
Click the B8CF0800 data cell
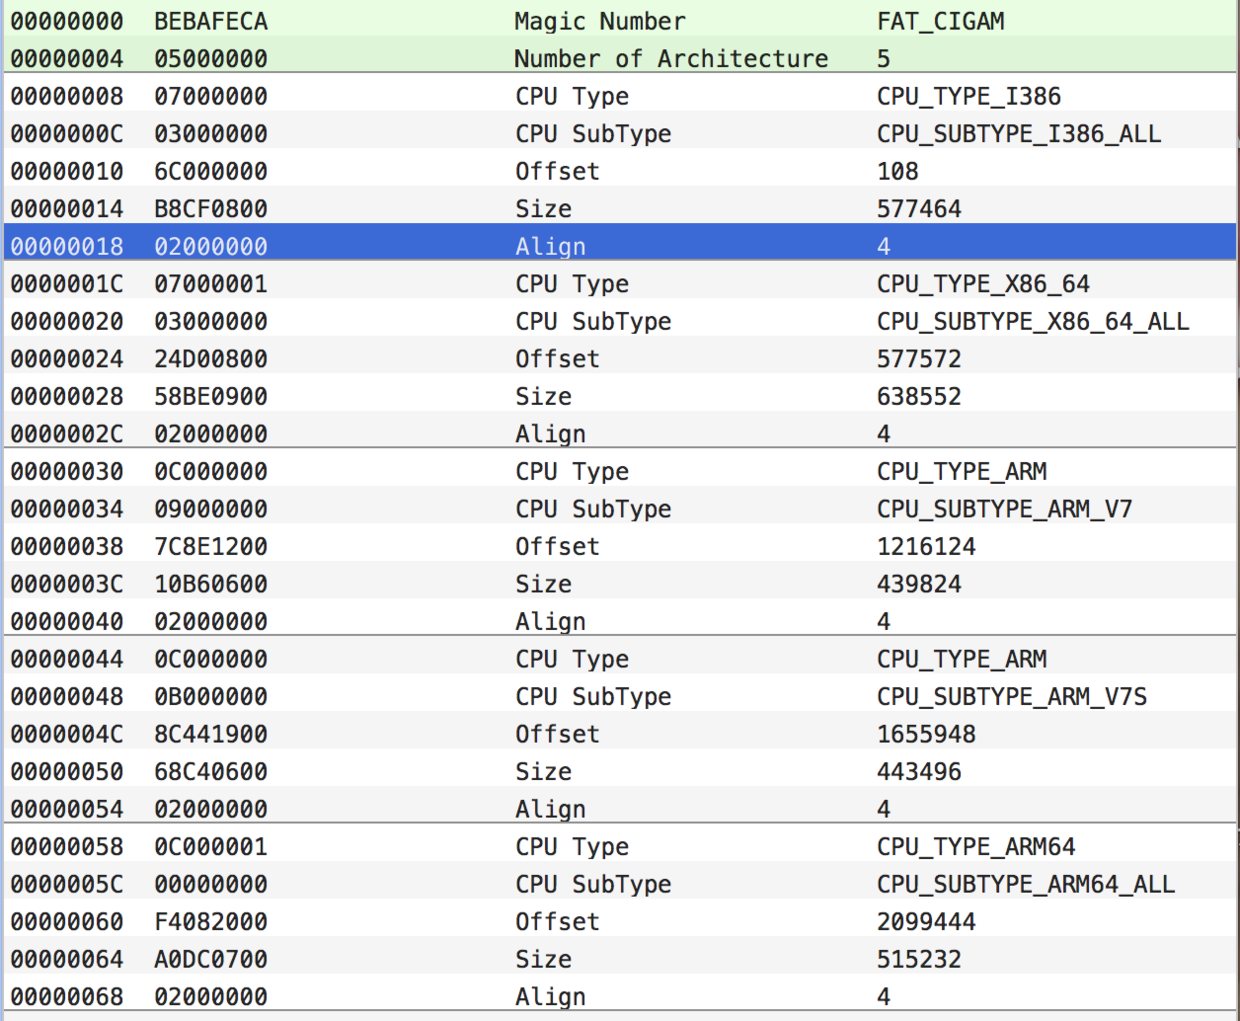coord(210,209)
